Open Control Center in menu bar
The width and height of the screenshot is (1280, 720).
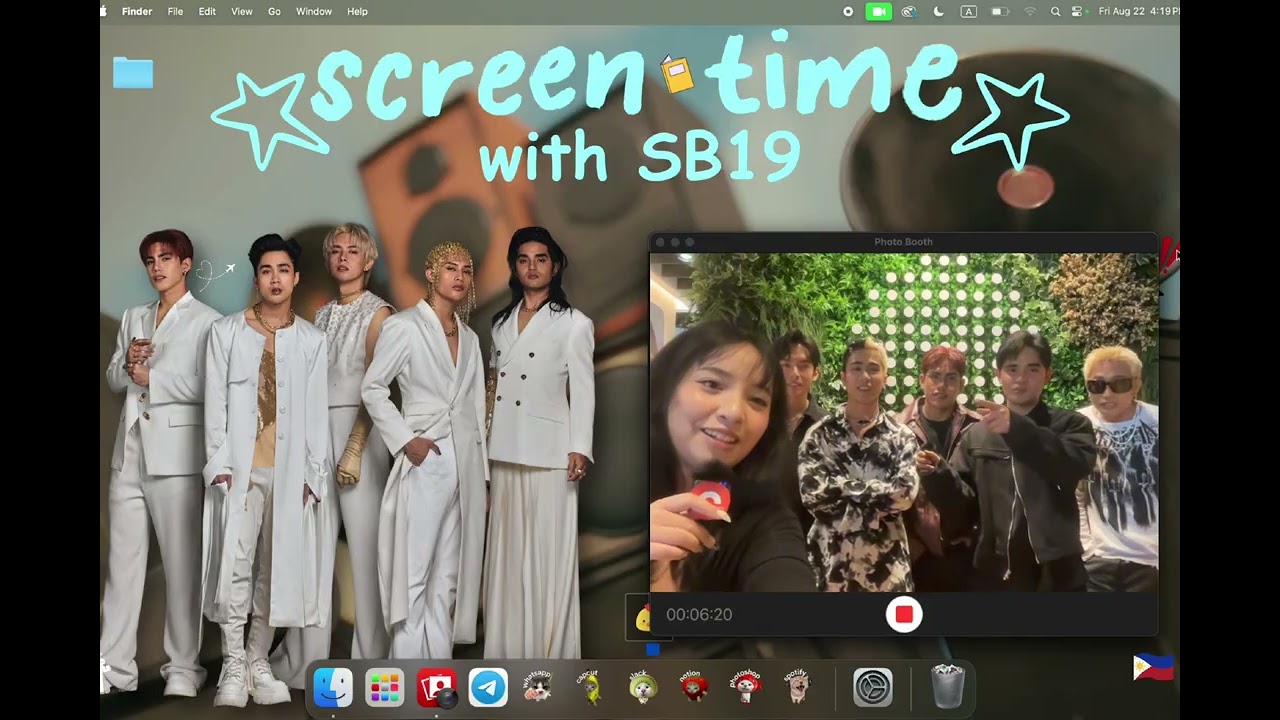coord(1078,11)
